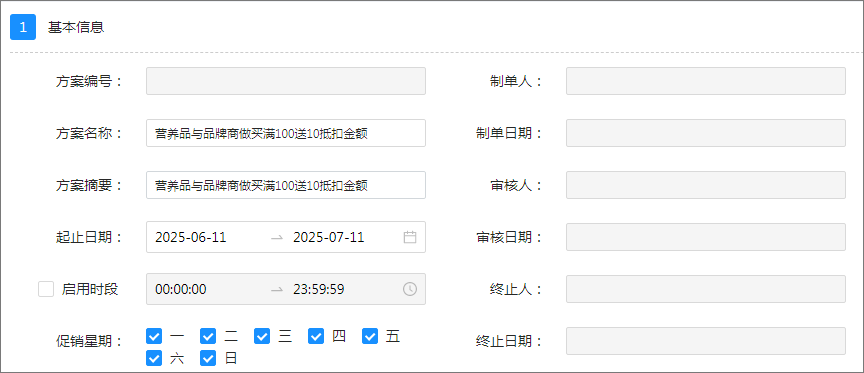Click end time 23:59:59
This screenshot has width=864, height=373.
pos(318,289)
